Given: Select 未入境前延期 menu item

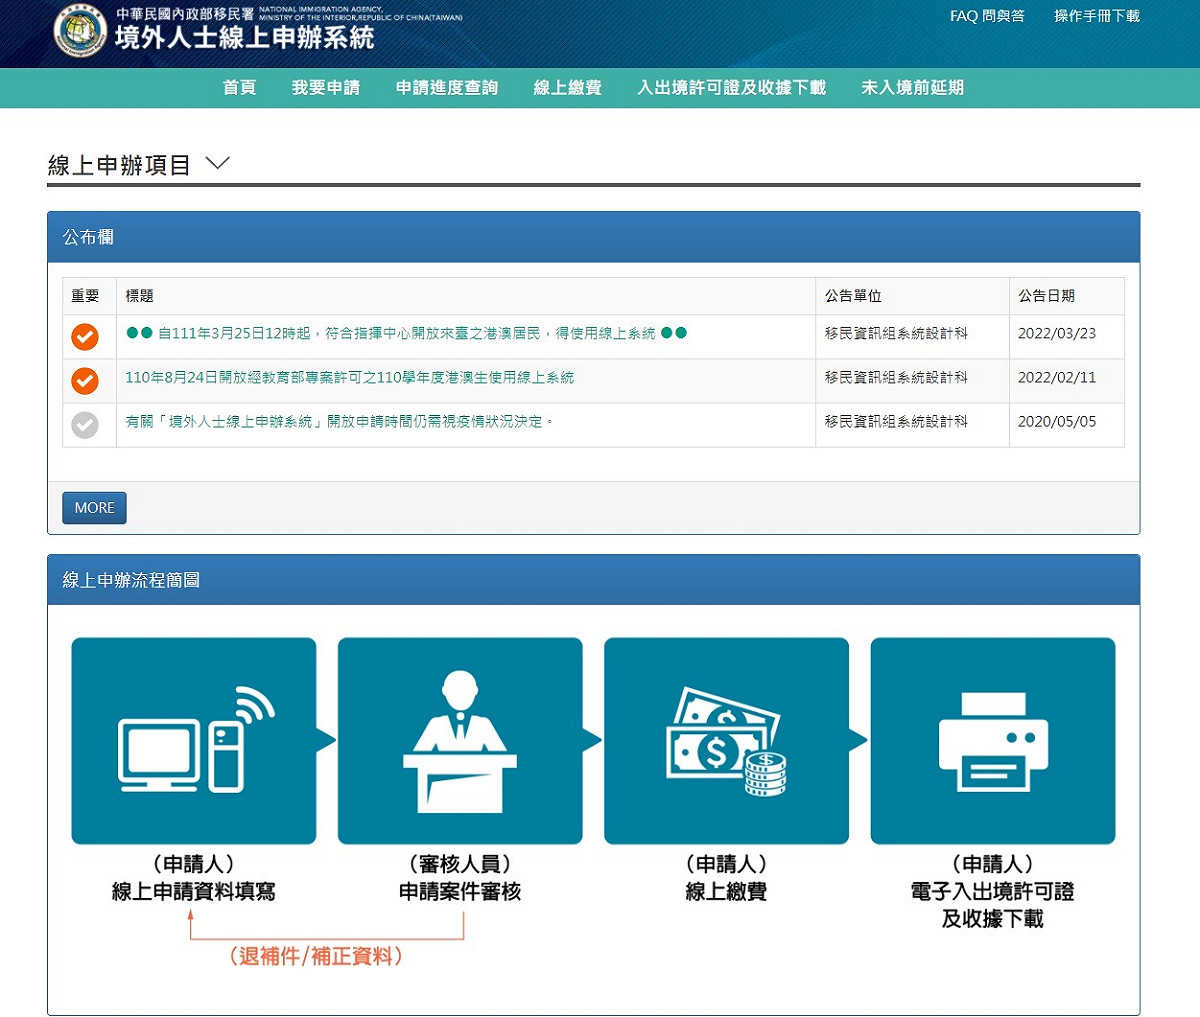Looking at the screenshot, I should point(913,88).
